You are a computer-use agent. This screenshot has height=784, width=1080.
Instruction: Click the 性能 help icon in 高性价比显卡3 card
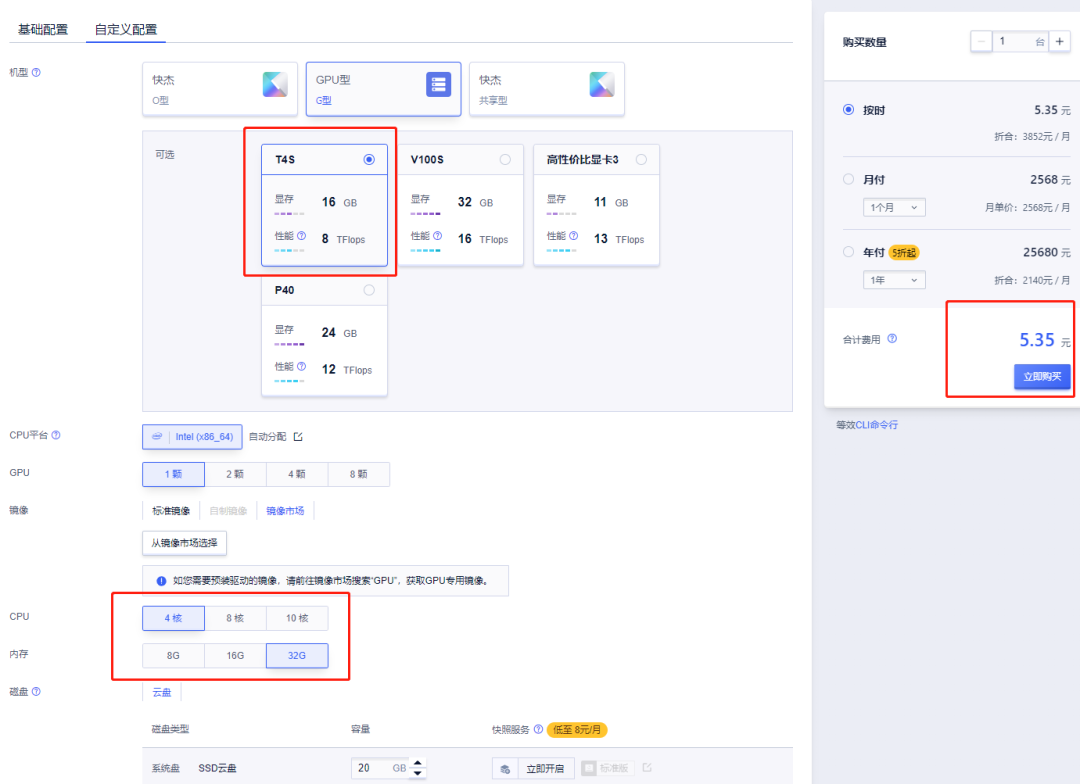(574, 236)
